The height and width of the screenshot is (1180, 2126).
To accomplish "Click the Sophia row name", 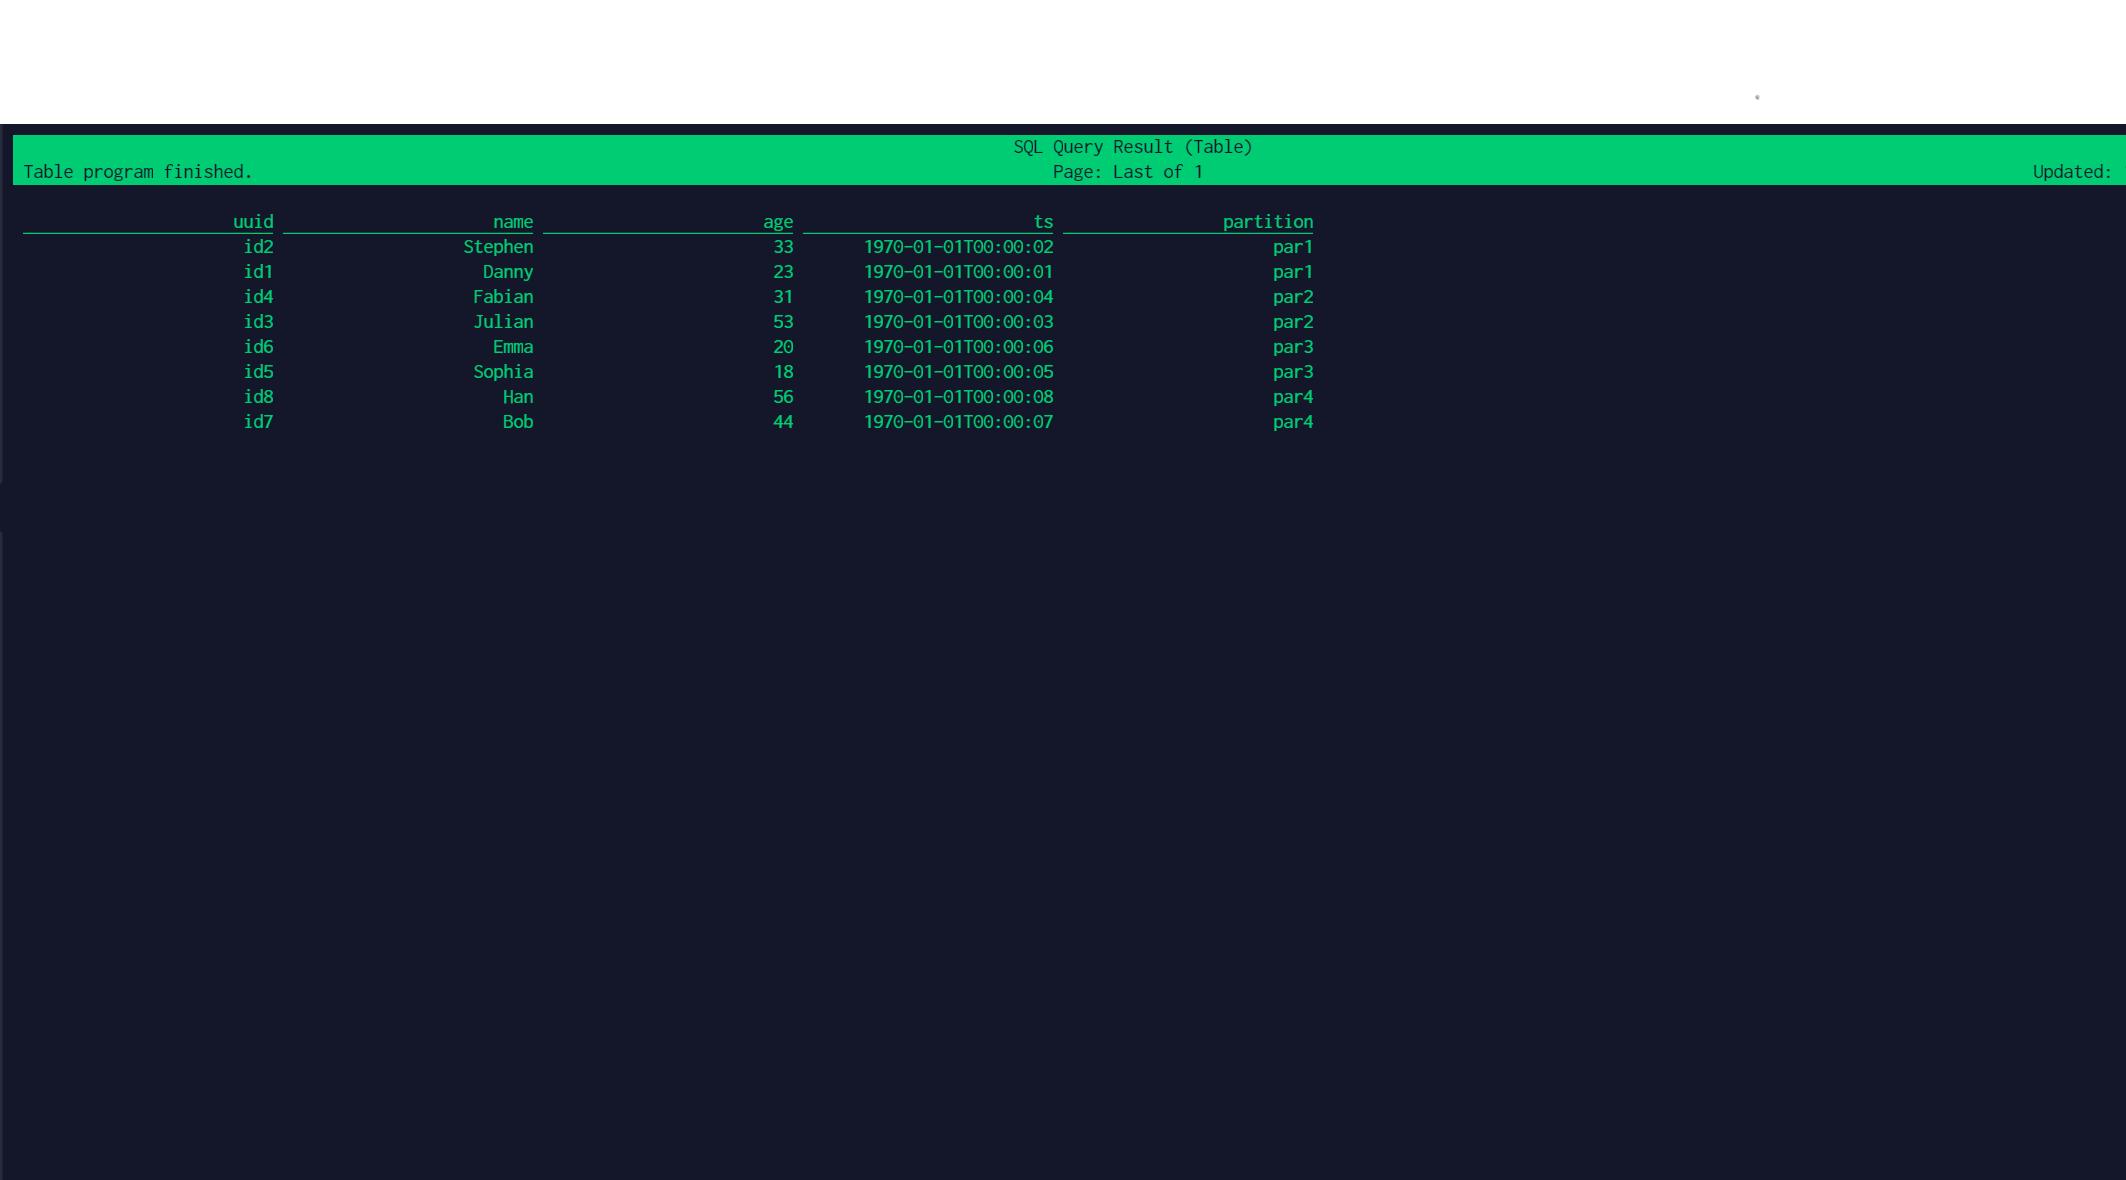I will click(x=502, y=372).
